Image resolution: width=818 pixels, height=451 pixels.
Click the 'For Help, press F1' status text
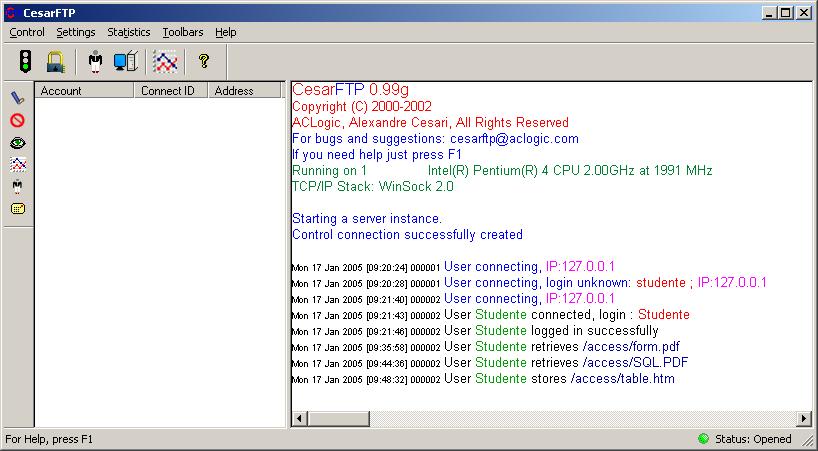click(49, 439)
